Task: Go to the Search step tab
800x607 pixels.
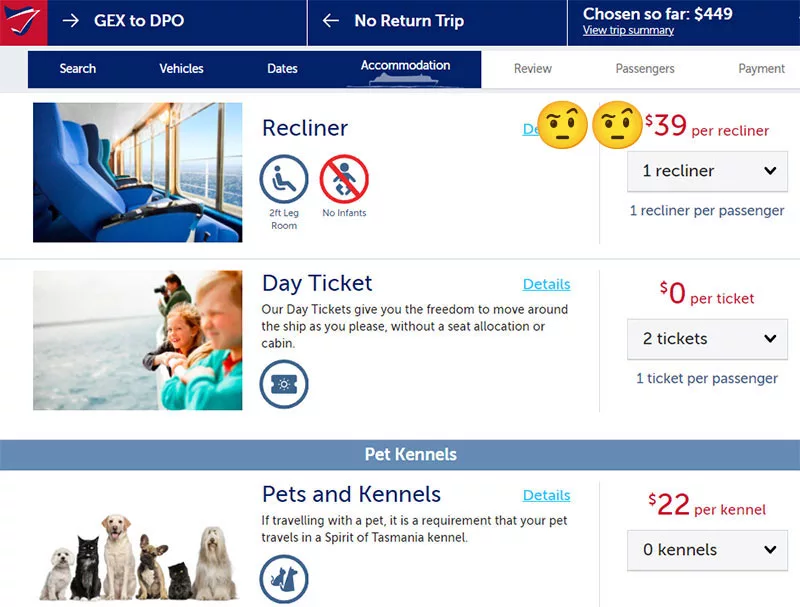Action: (x=77, y=69)
